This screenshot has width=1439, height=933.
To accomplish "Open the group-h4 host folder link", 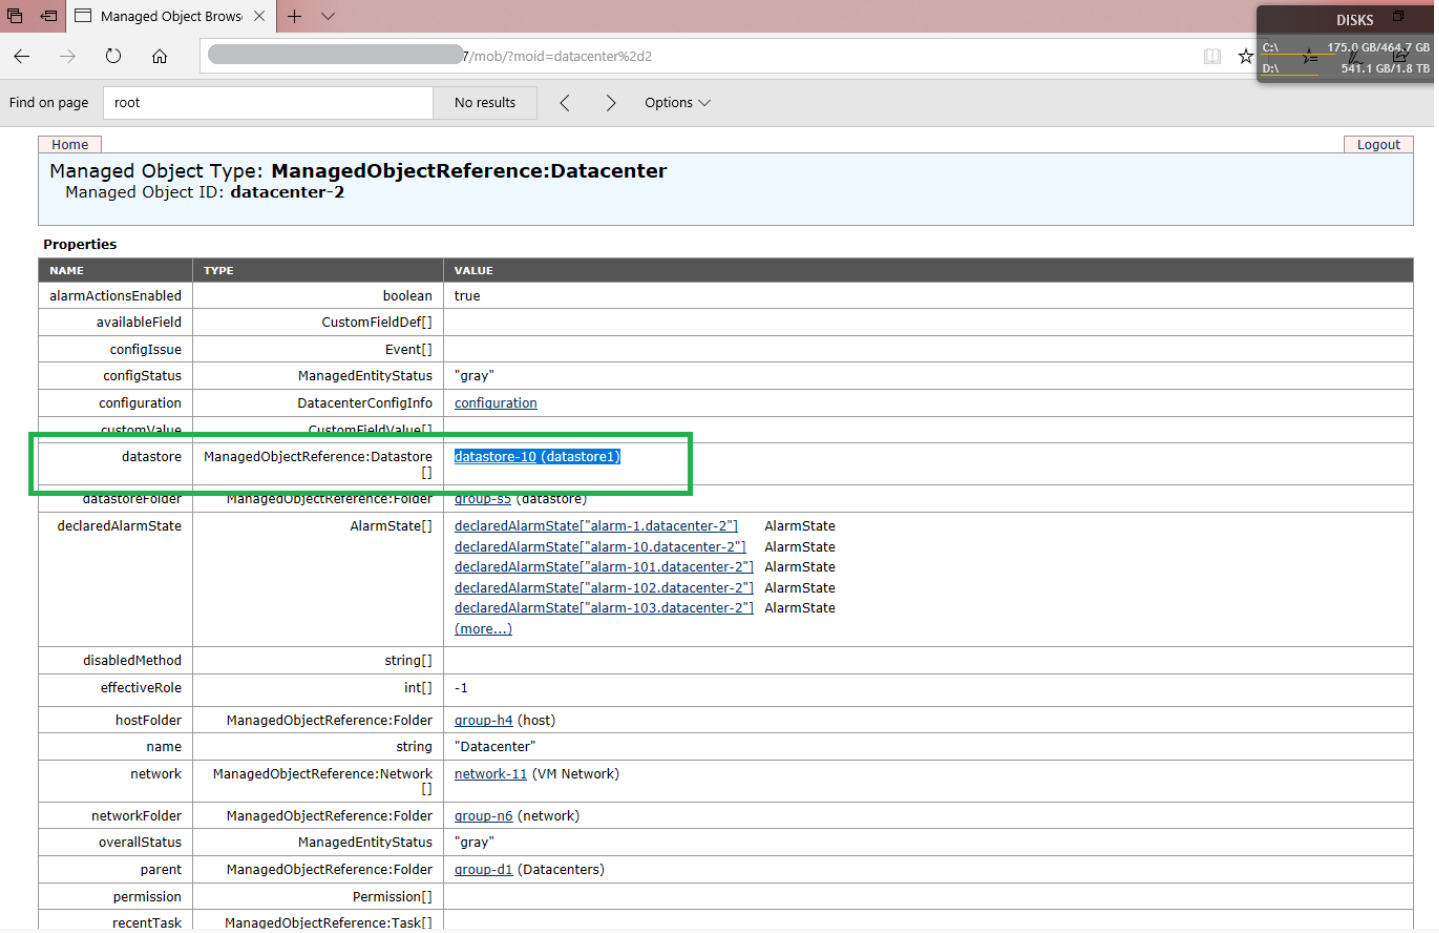I will 483,720.
